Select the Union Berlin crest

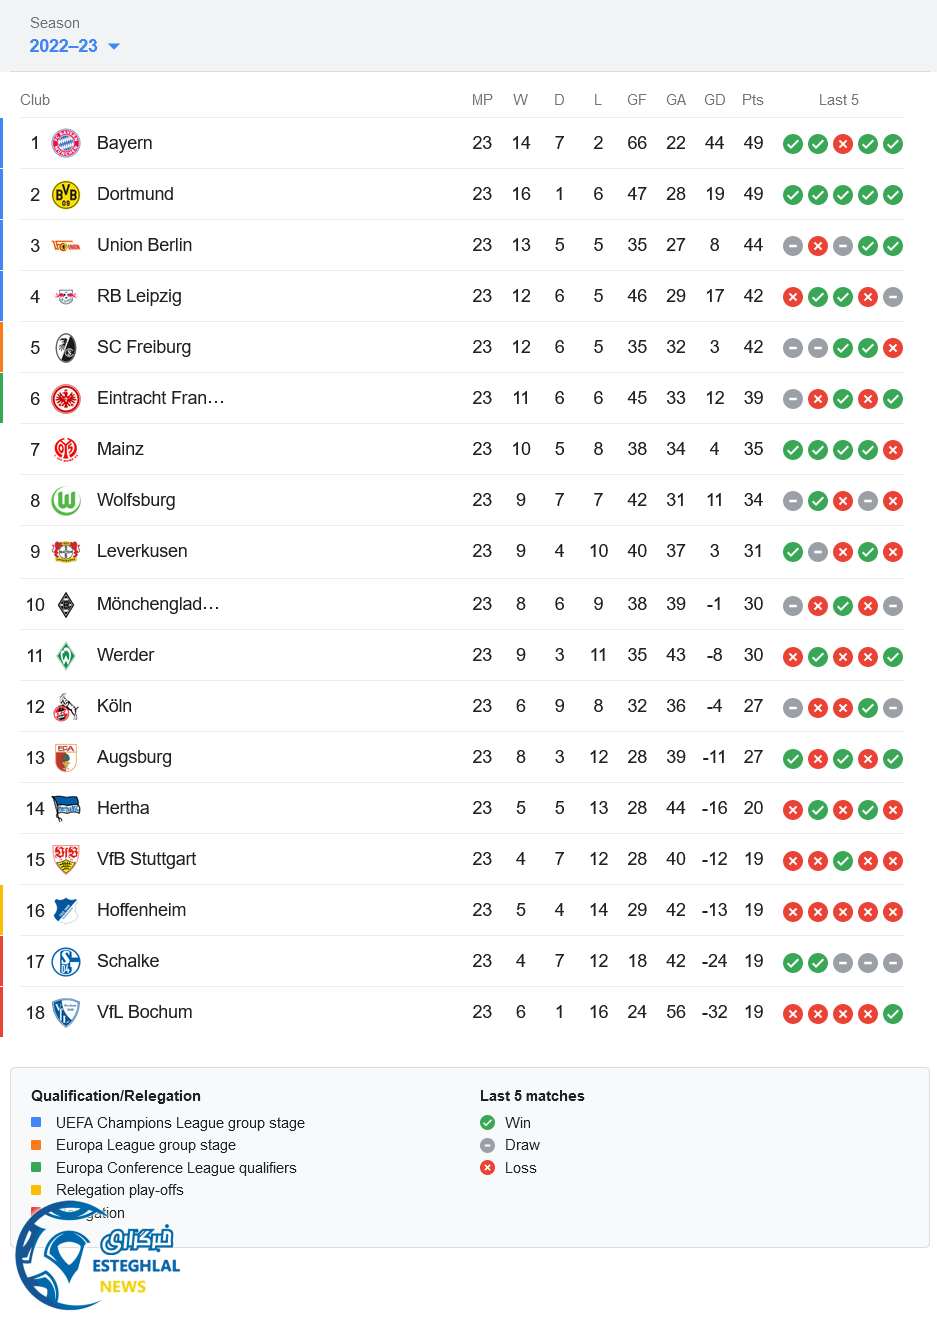click(66, 245)
